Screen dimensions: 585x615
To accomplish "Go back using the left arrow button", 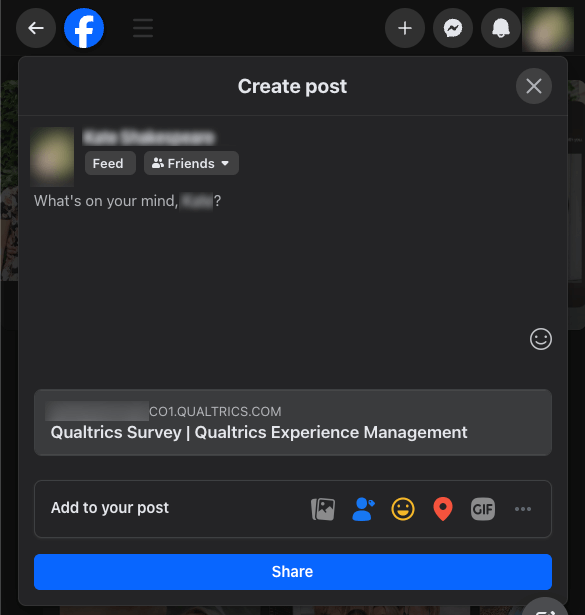I will coord(36,28).
